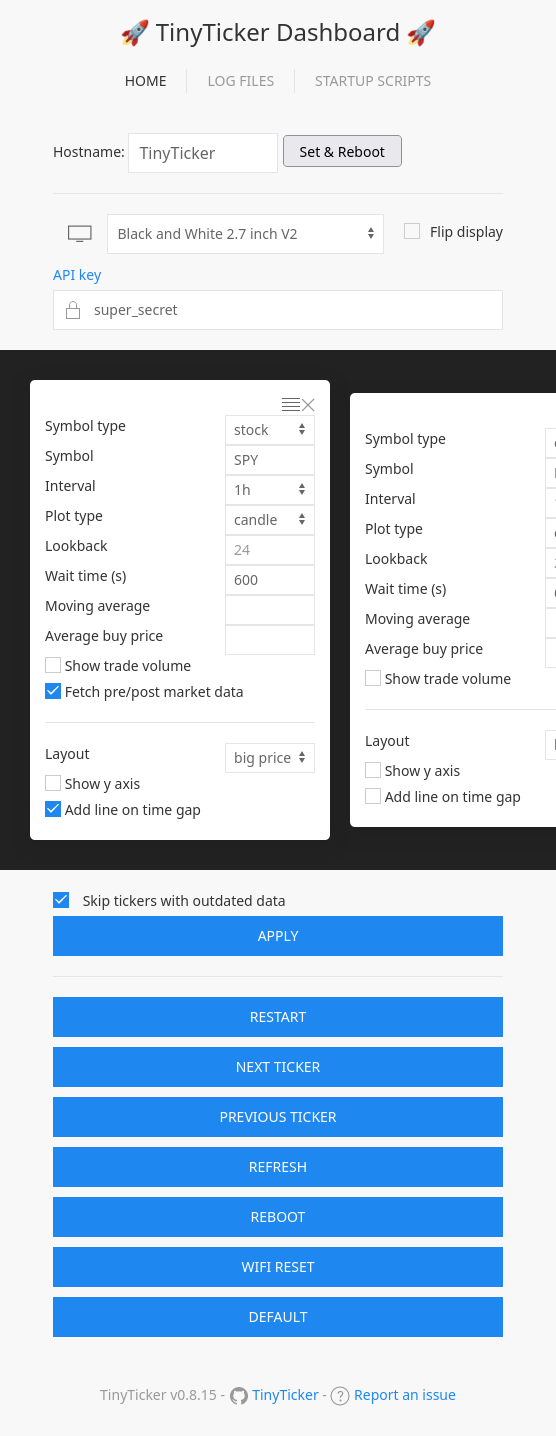Viewport: 556px width, 1436px height.
Task: Open the Interval dropdown showing 1h
Action: click(270, 490)
